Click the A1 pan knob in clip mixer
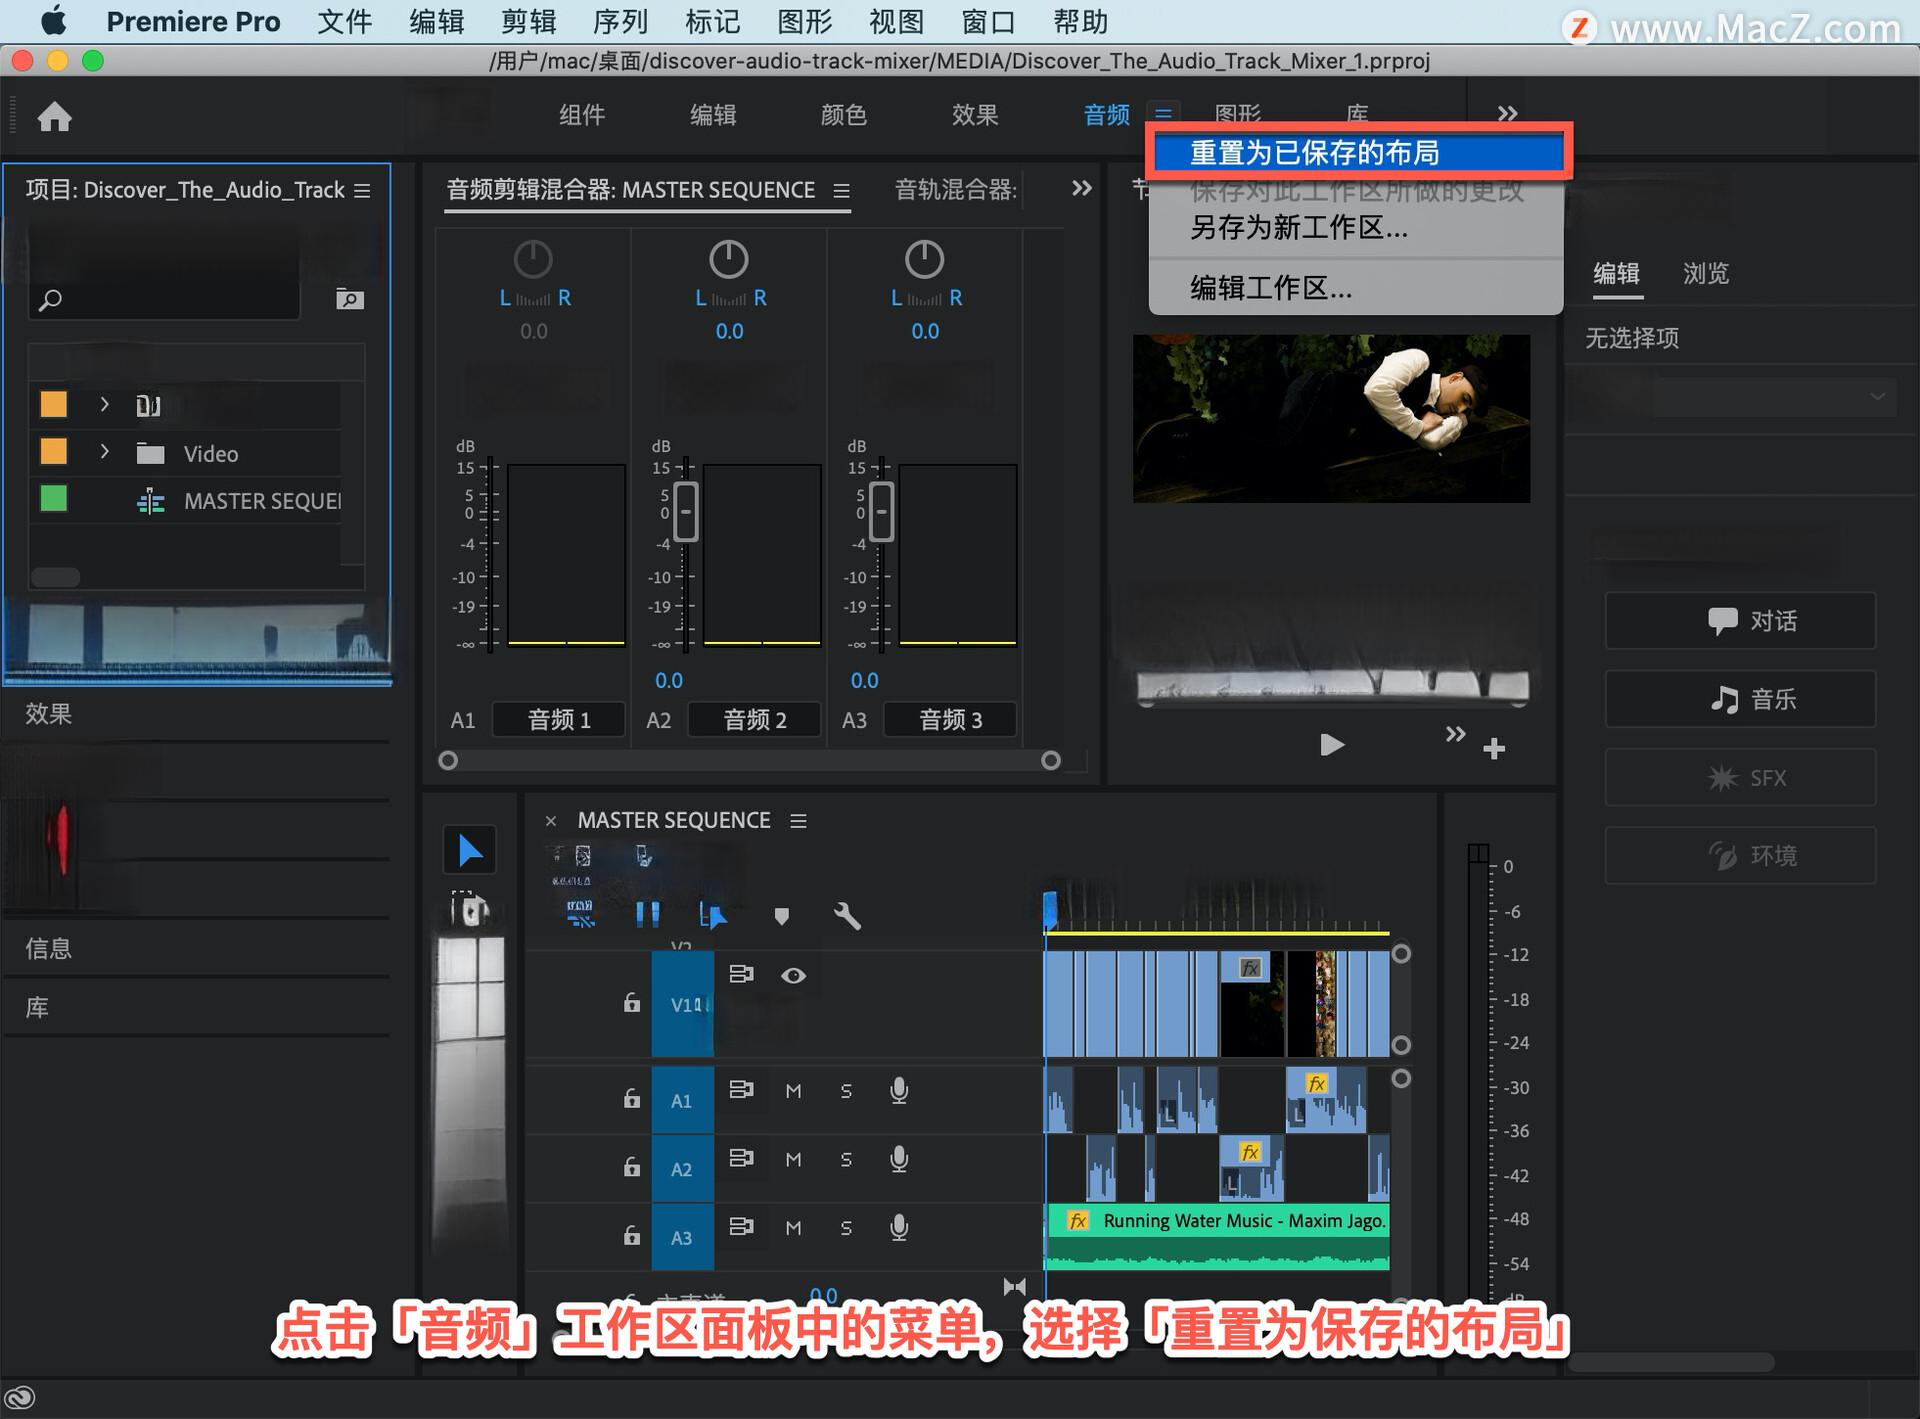 (x=533, y=260)
